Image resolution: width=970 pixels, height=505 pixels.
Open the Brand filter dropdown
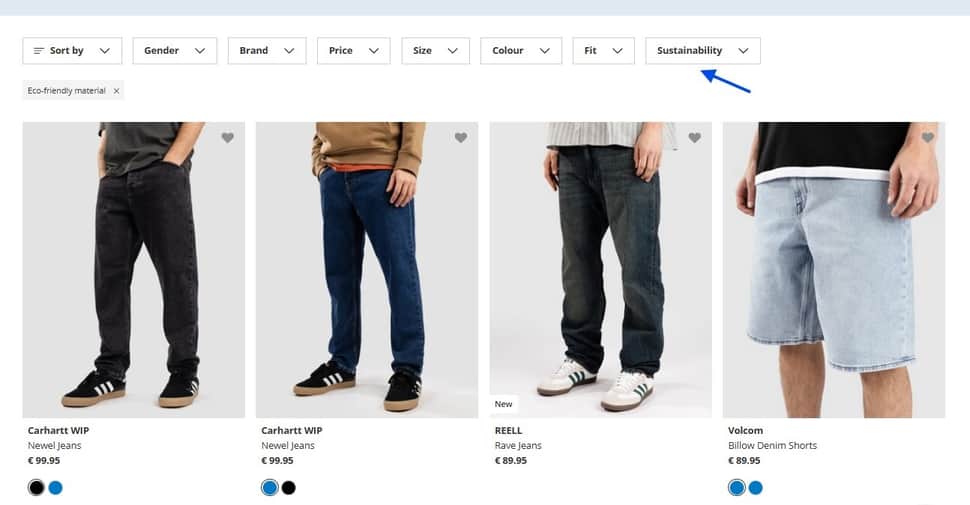[x=267, y=51]
